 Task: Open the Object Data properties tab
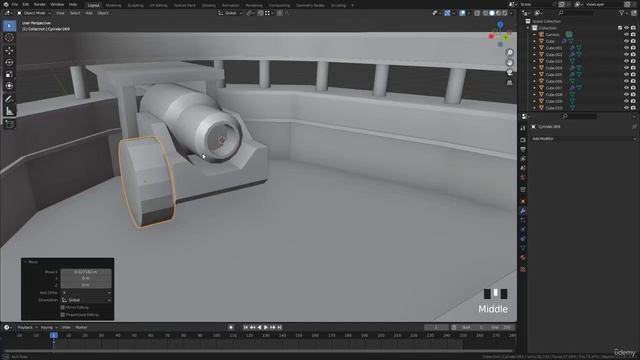[x=523, y=248]
